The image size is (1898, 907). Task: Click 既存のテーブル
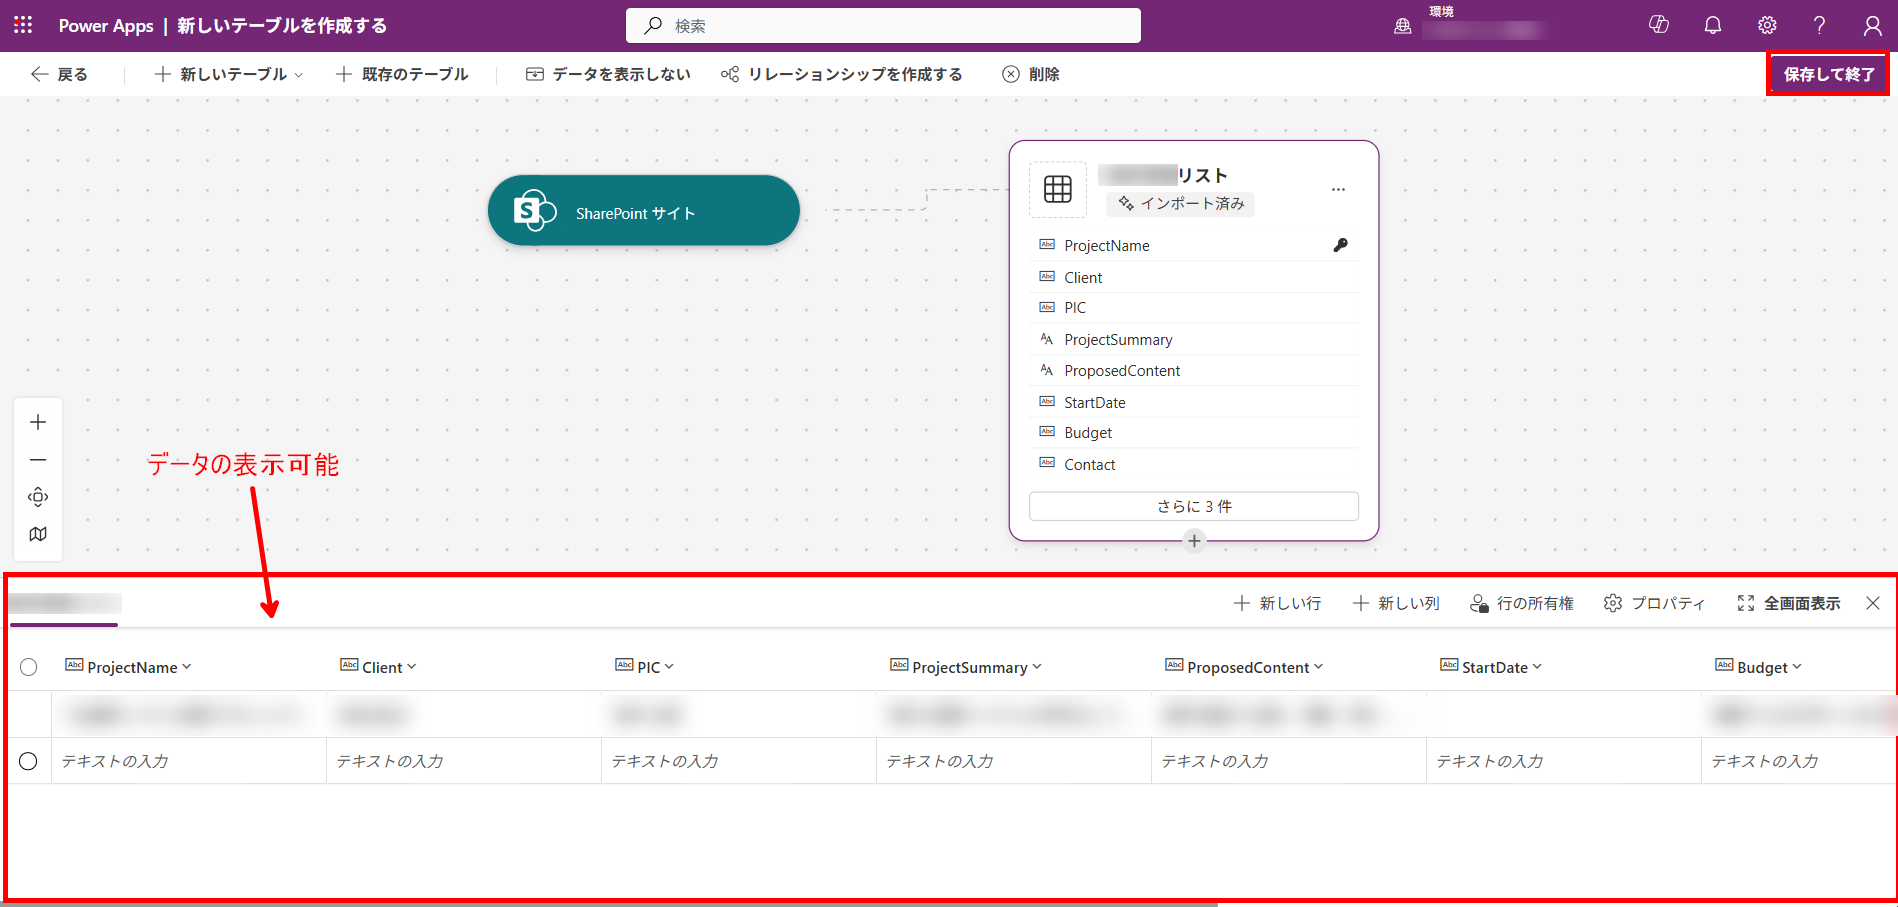click(401, 74)
